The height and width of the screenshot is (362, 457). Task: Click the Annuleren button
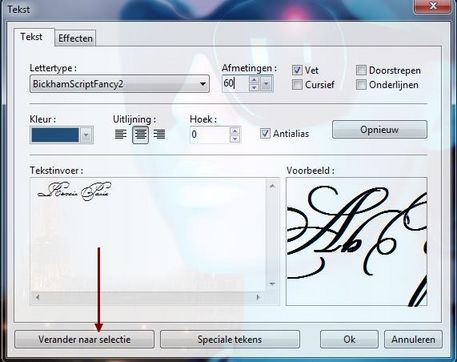(x=413, y=339)
